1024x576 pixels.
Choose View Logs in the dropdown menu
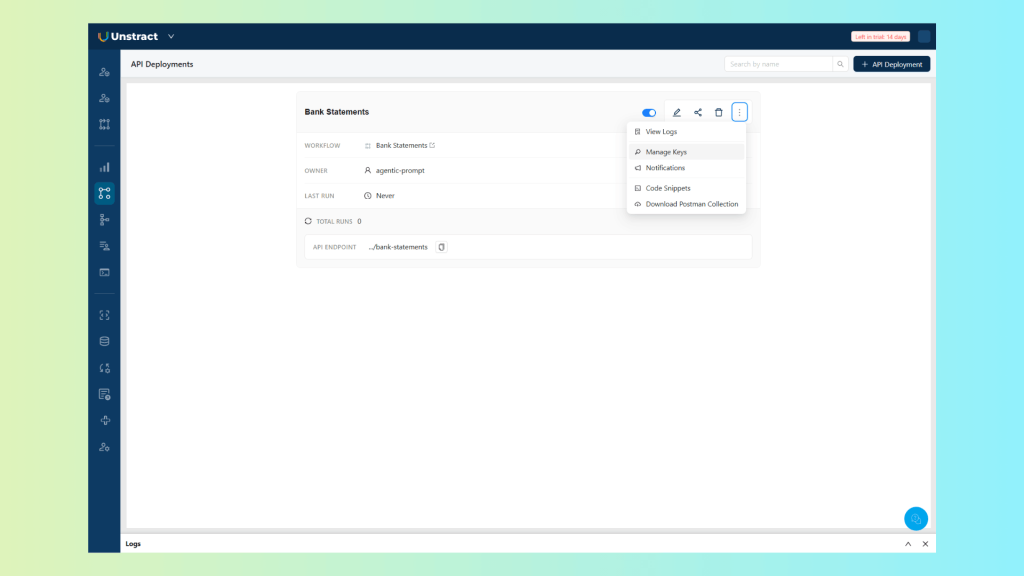pos(661,132)
